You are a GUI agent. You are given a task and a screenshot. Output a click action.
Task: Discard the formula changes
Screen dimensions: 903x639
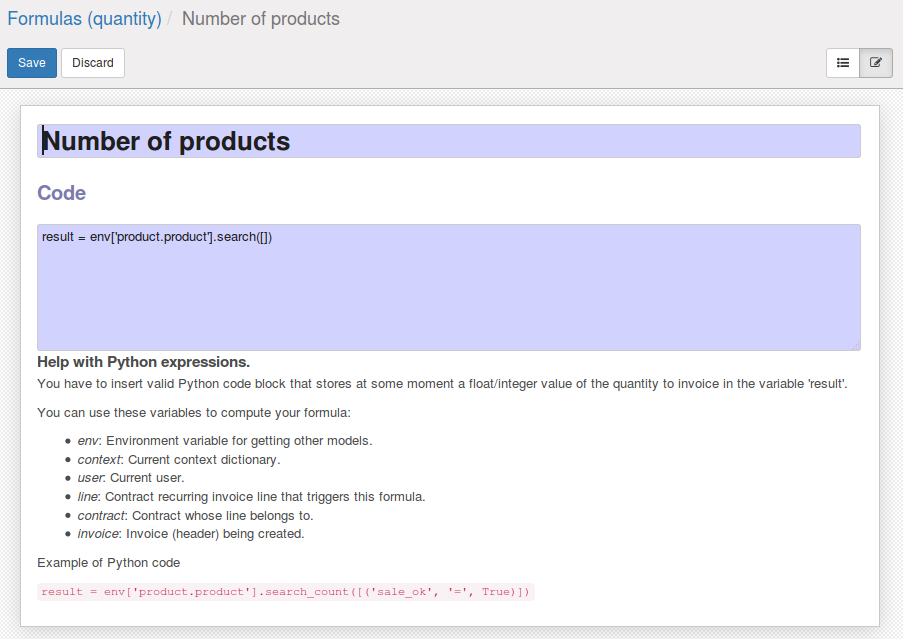click(x=93, y=63)
